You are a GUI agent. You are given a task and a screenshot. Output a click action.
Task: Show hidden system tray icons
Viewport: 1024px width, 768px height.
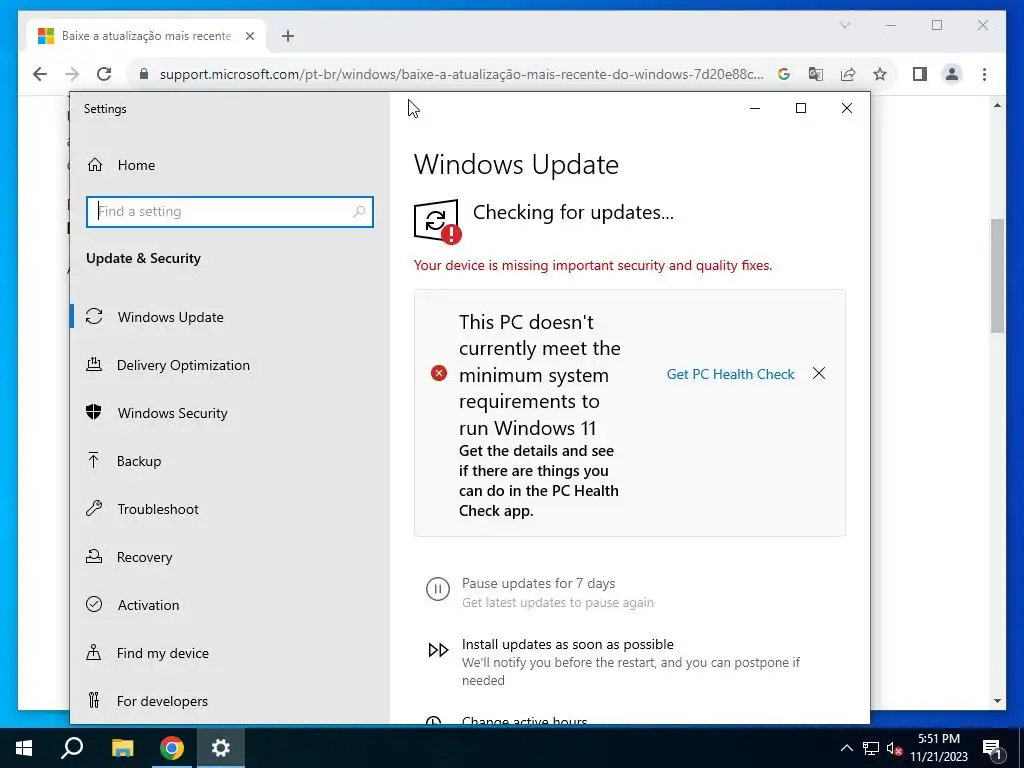846,748
